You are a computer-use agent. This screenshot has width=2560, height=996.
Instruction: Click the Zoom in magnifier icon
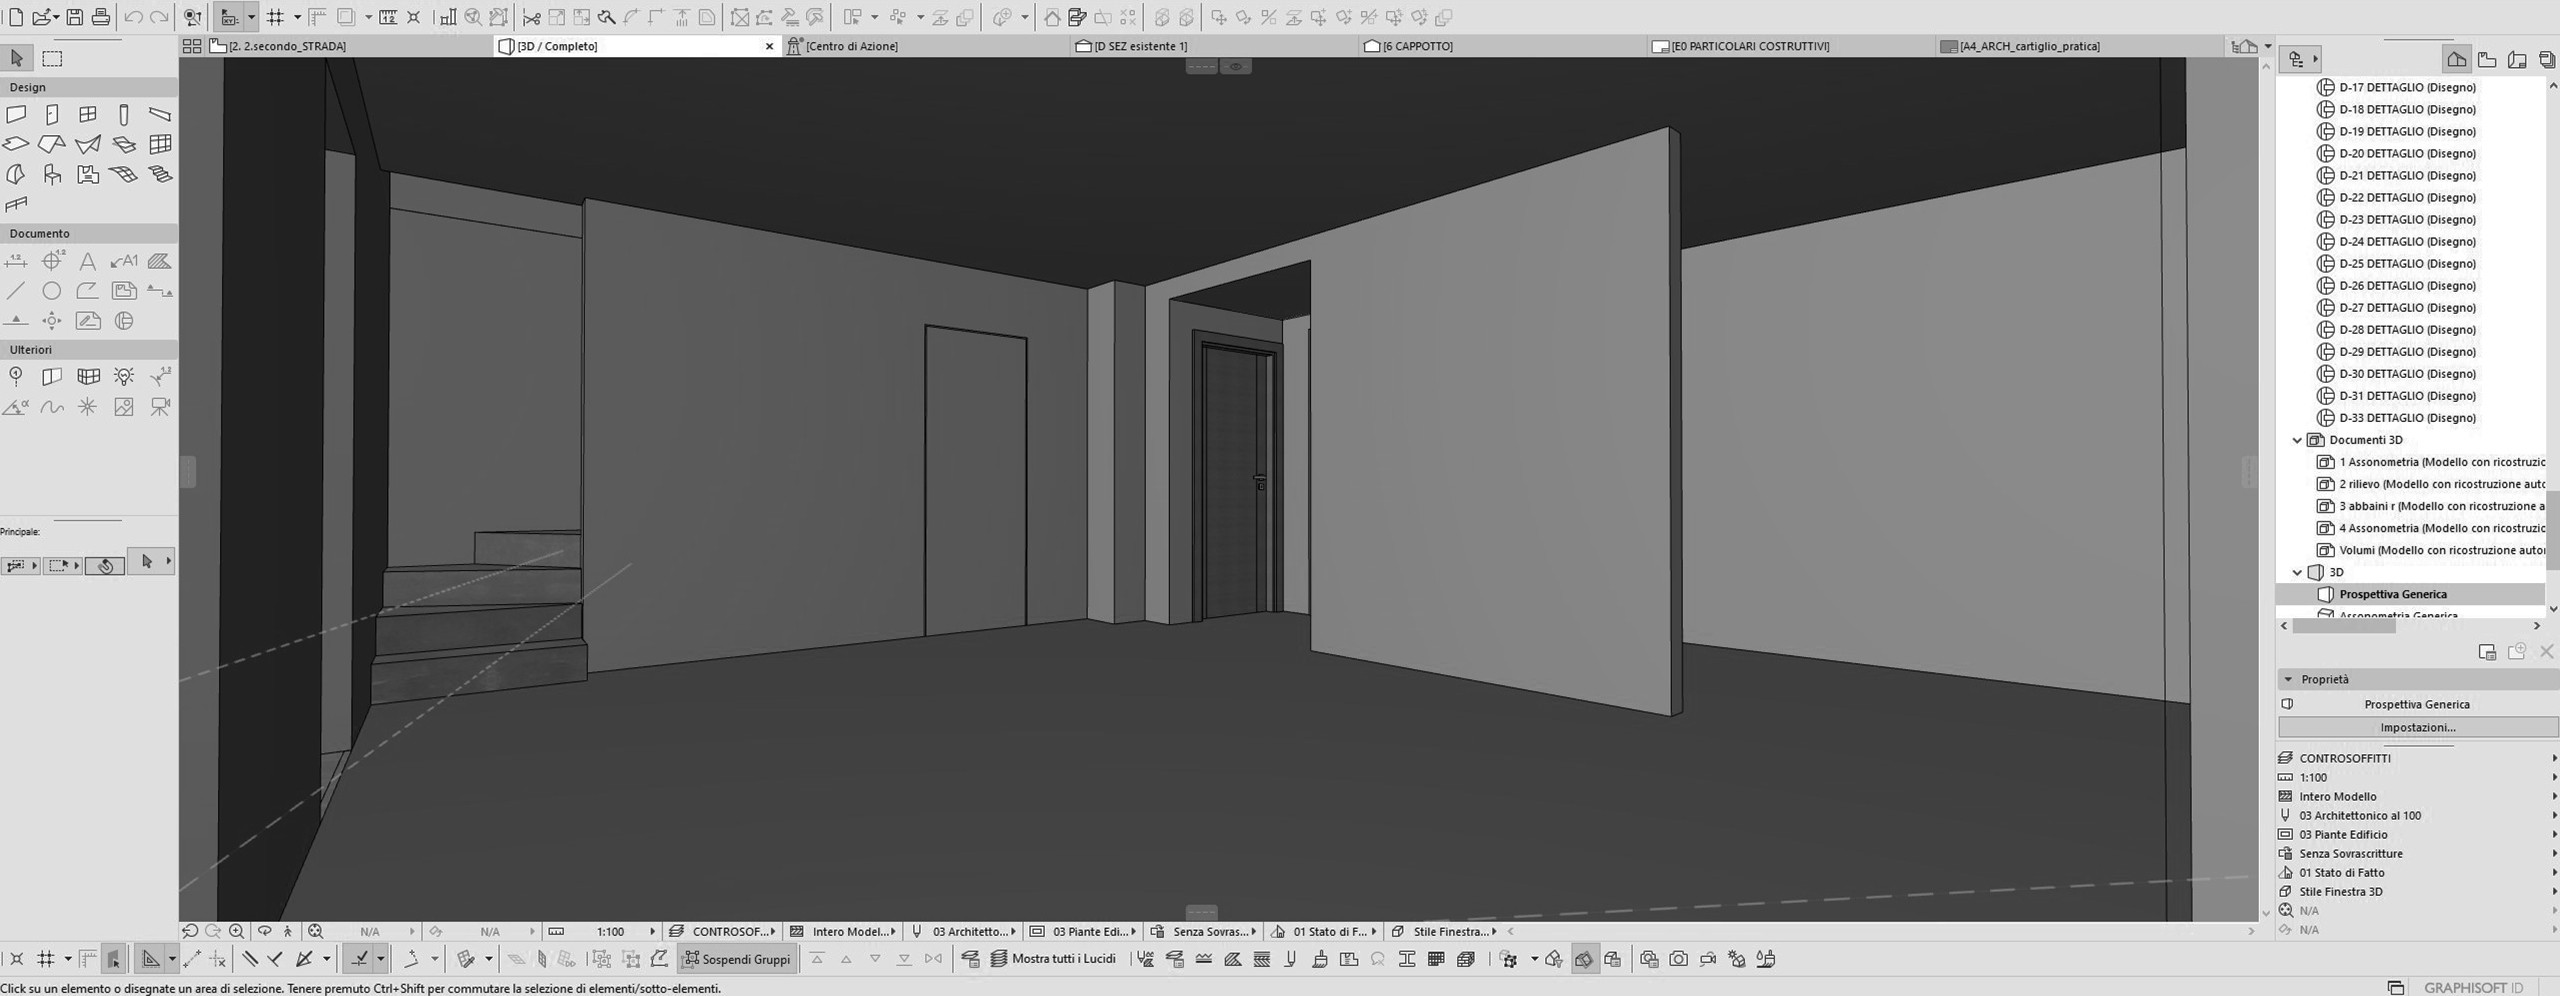237,931
